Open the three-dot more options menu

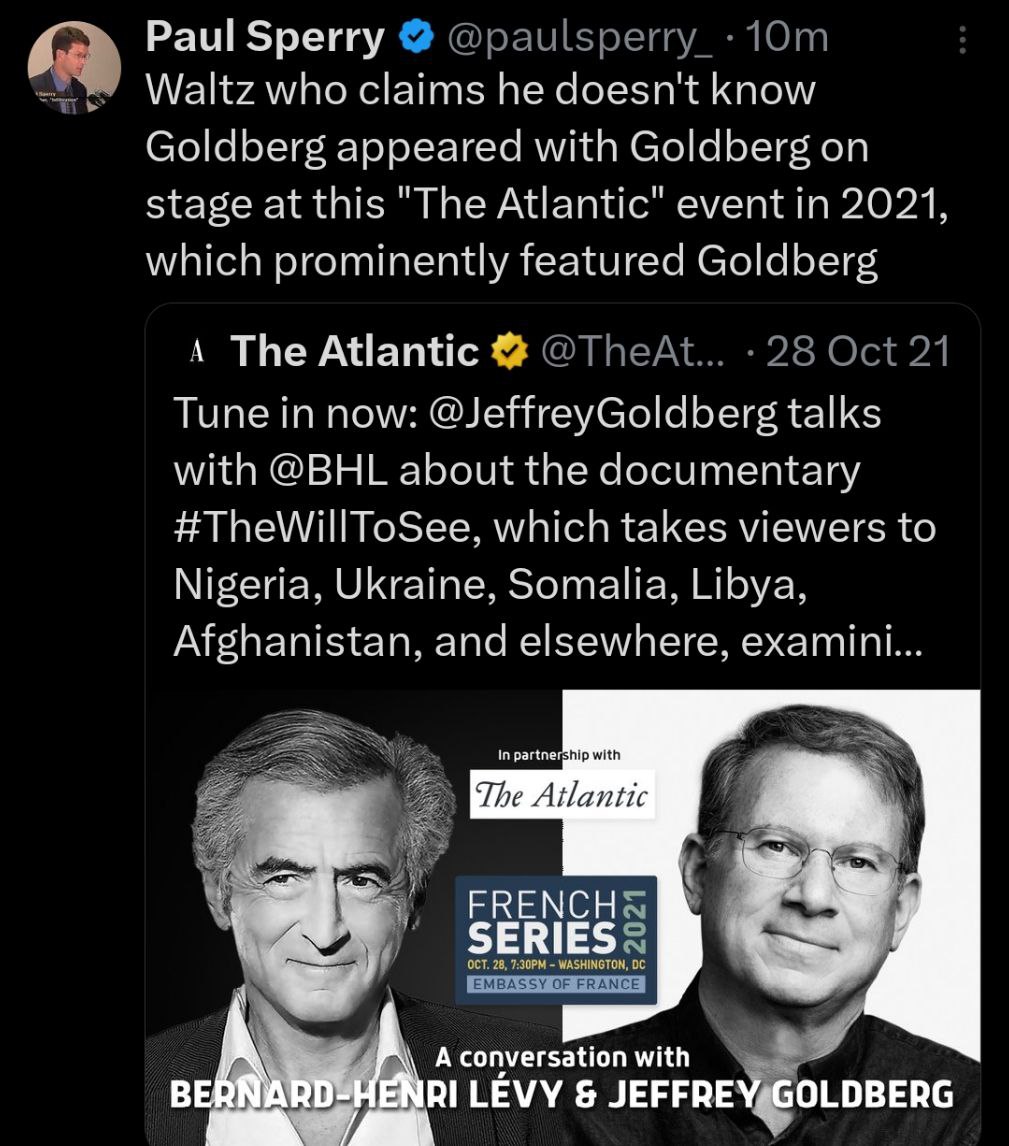pyautogui.click(x=962, y=39)
